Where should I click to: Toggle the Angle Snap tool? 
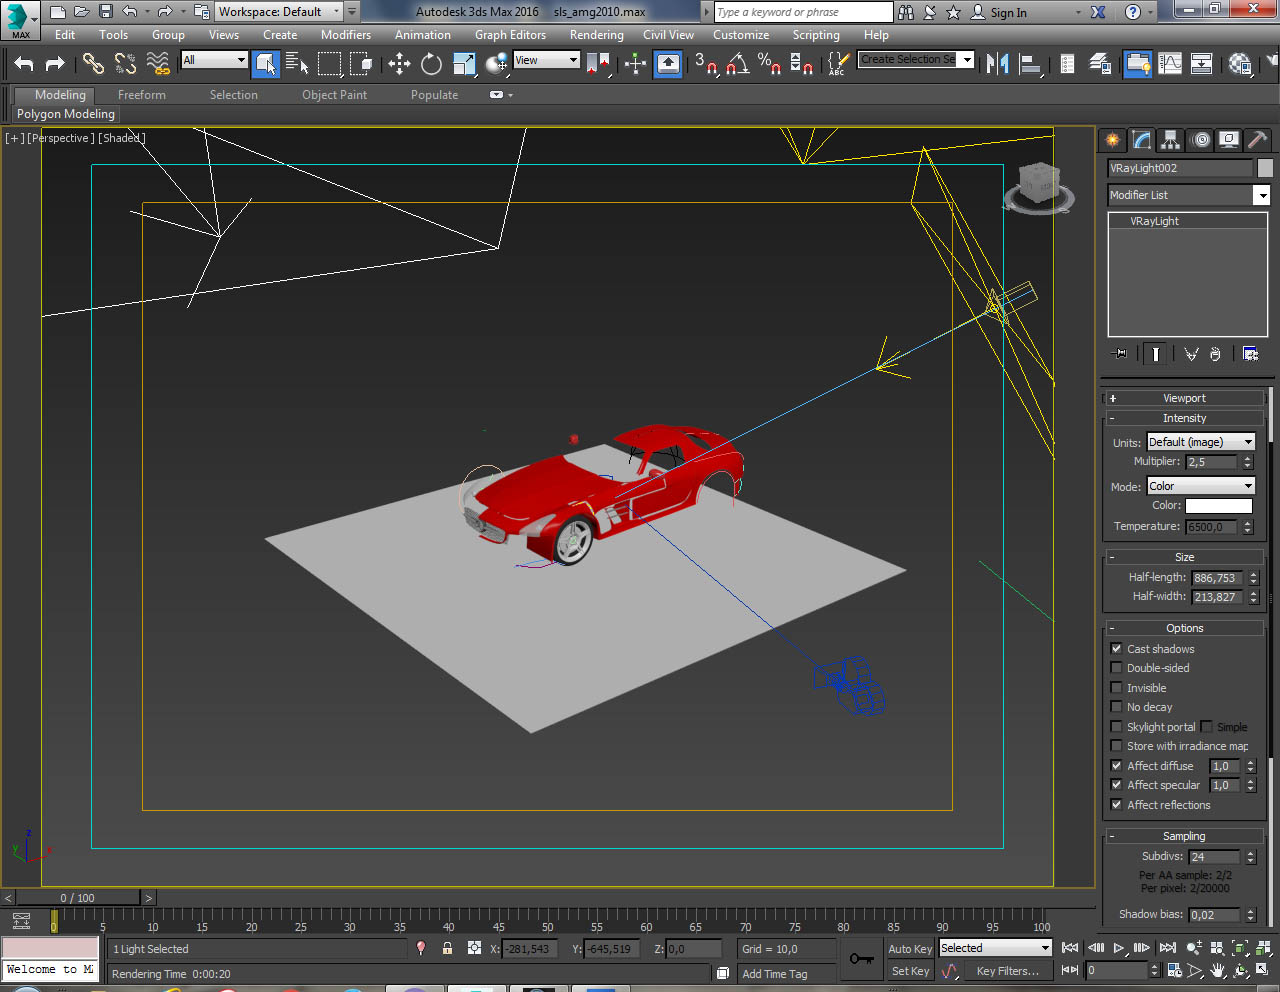[x=738, y=64]
